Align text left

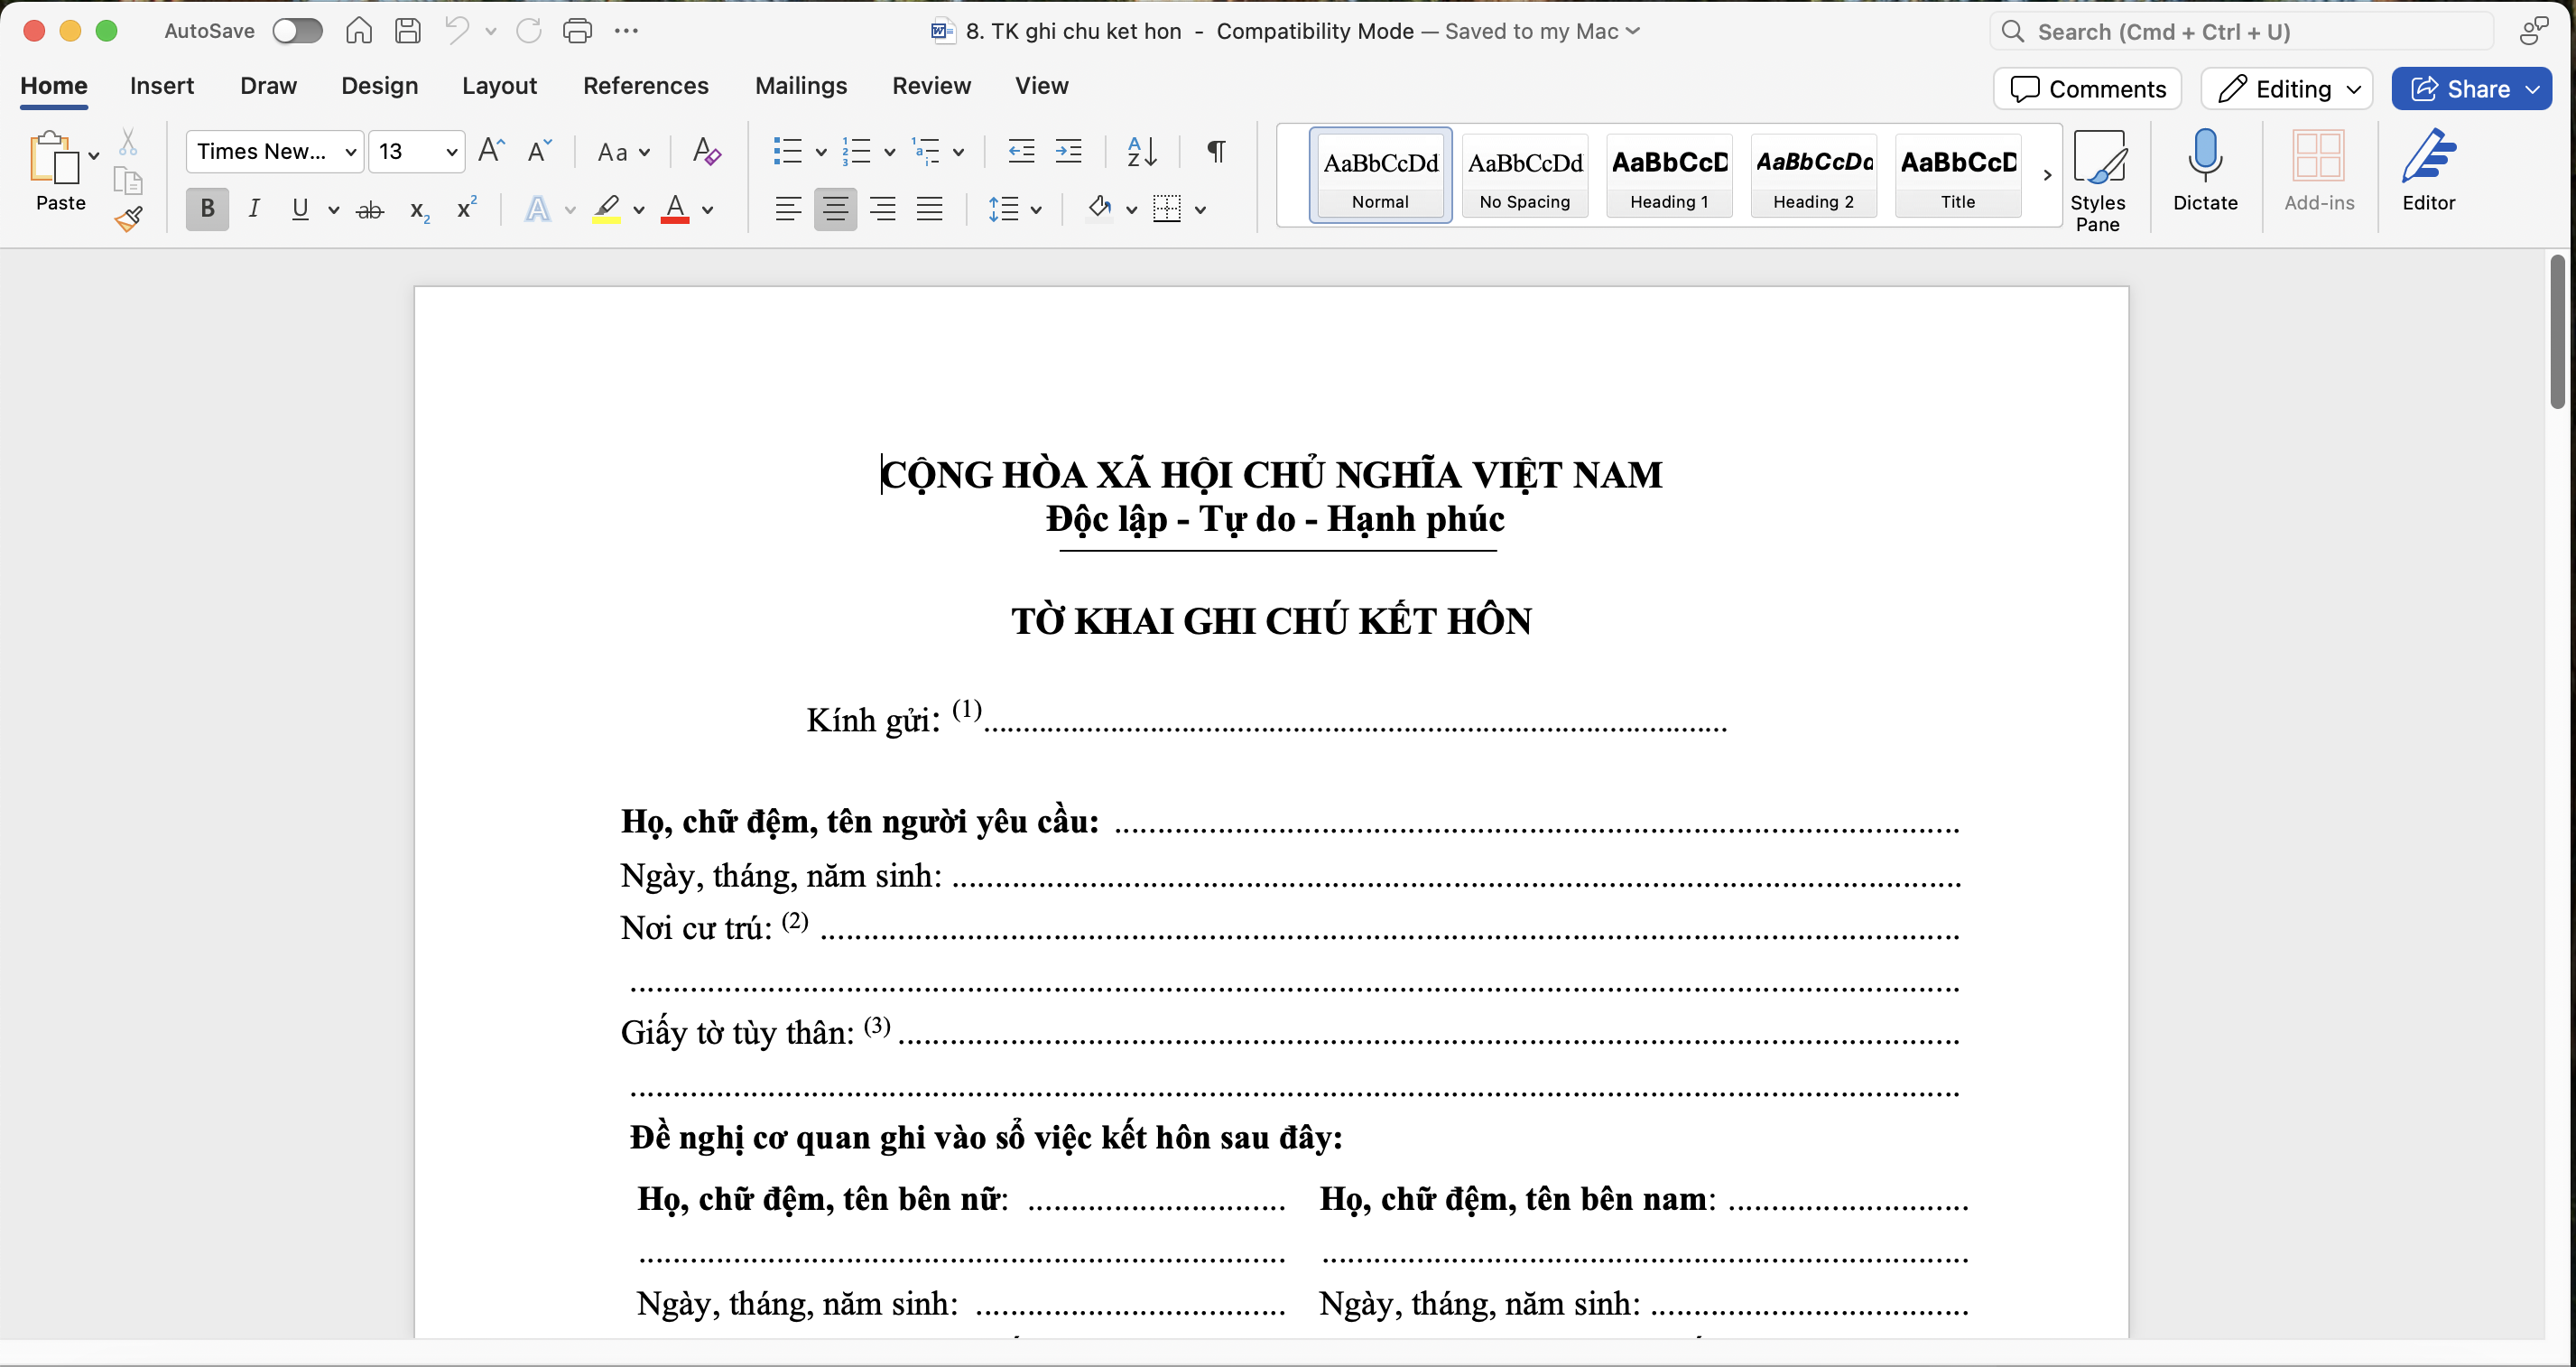(x=788, y=209)
